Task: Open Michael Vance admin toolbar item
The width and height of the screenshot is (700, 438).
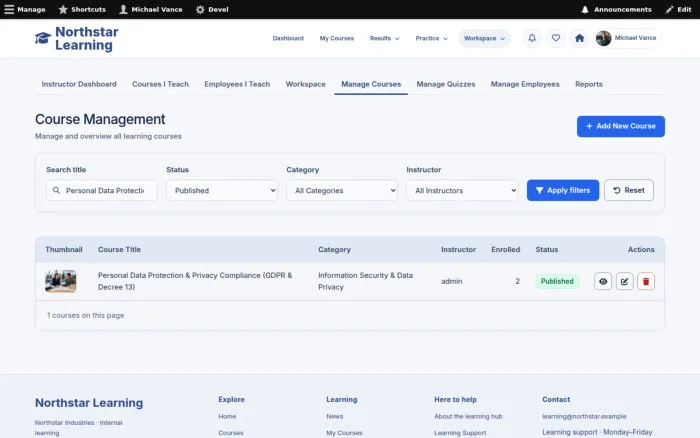Action: [151, 9]
